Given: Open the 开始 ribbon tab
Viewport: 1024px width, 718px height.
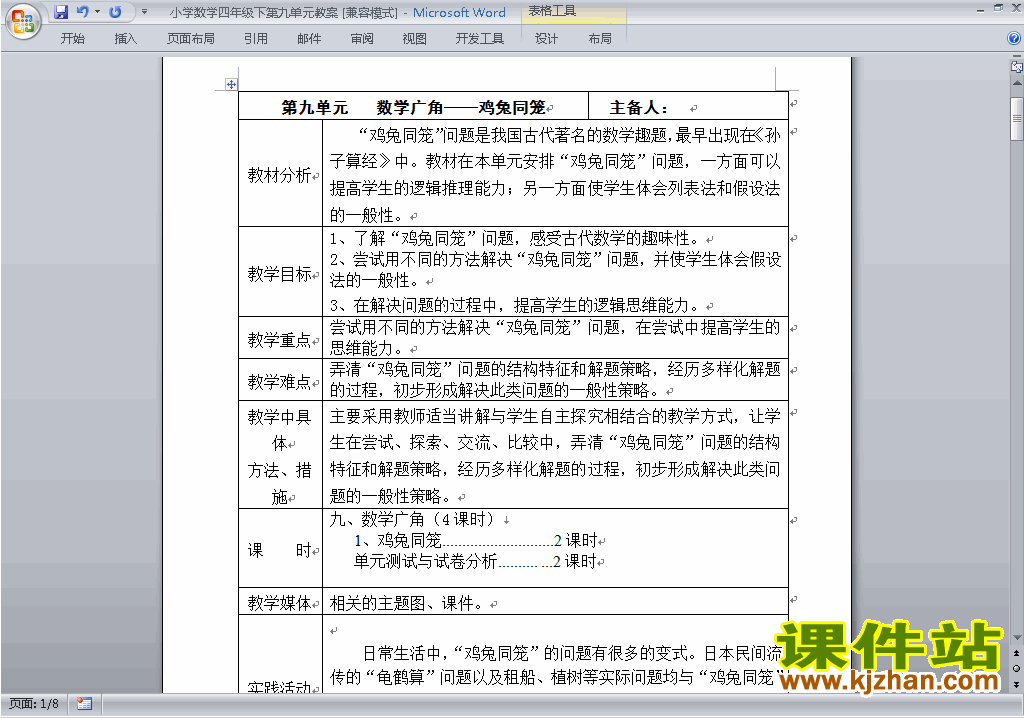Looking at the screenshot, I should [72, 39].
